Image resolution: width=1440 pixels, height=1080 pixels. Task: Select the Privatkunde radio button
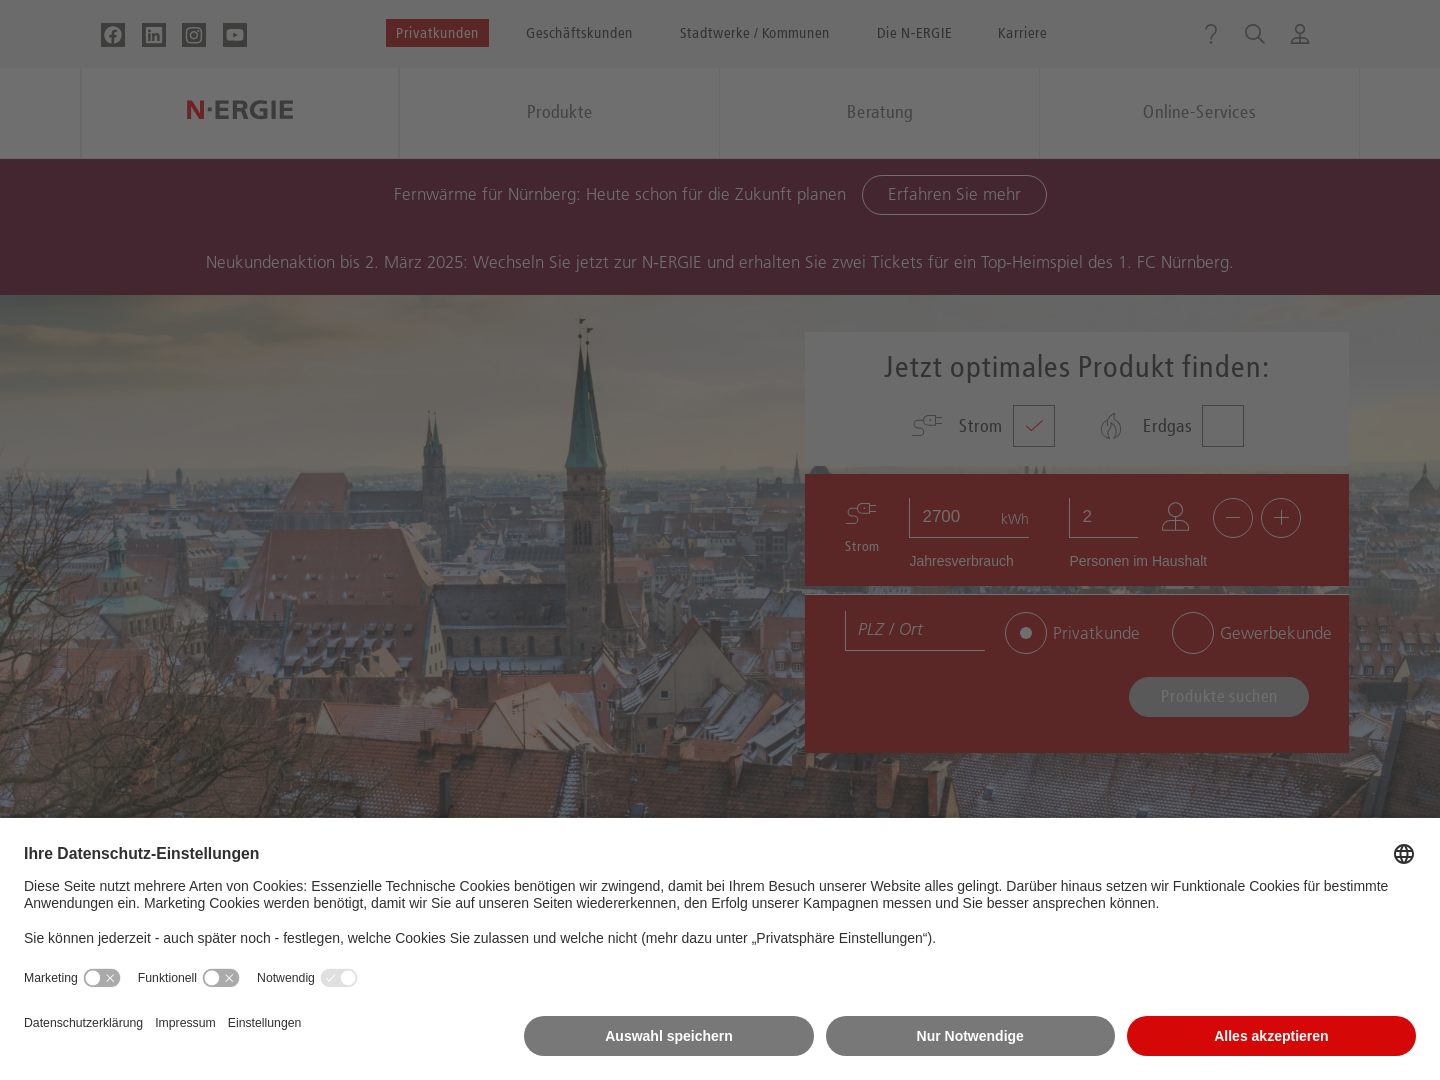1026,633
